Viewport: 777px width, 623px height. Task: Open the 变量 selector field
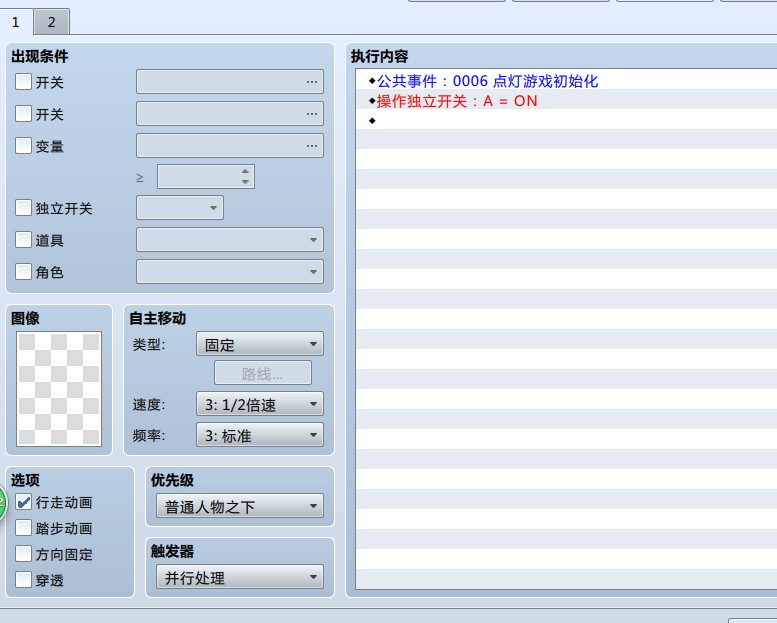click(x=230, y=146)
